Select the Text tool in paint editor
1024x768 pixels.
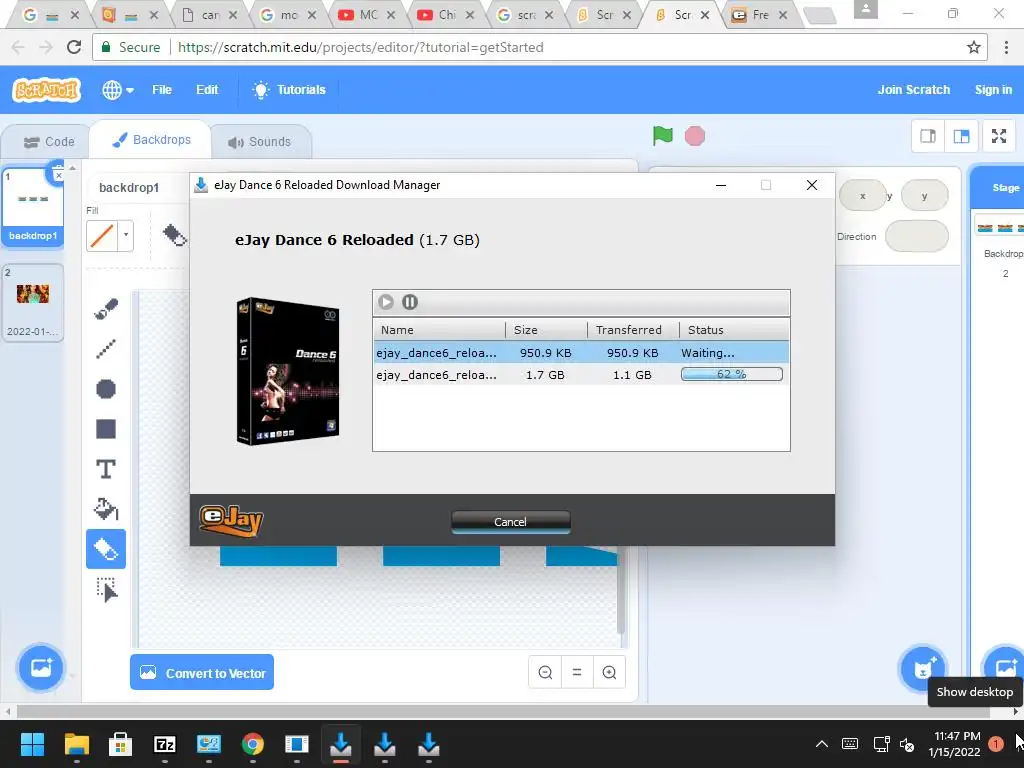pyautogui.click(x=106, y=469)
